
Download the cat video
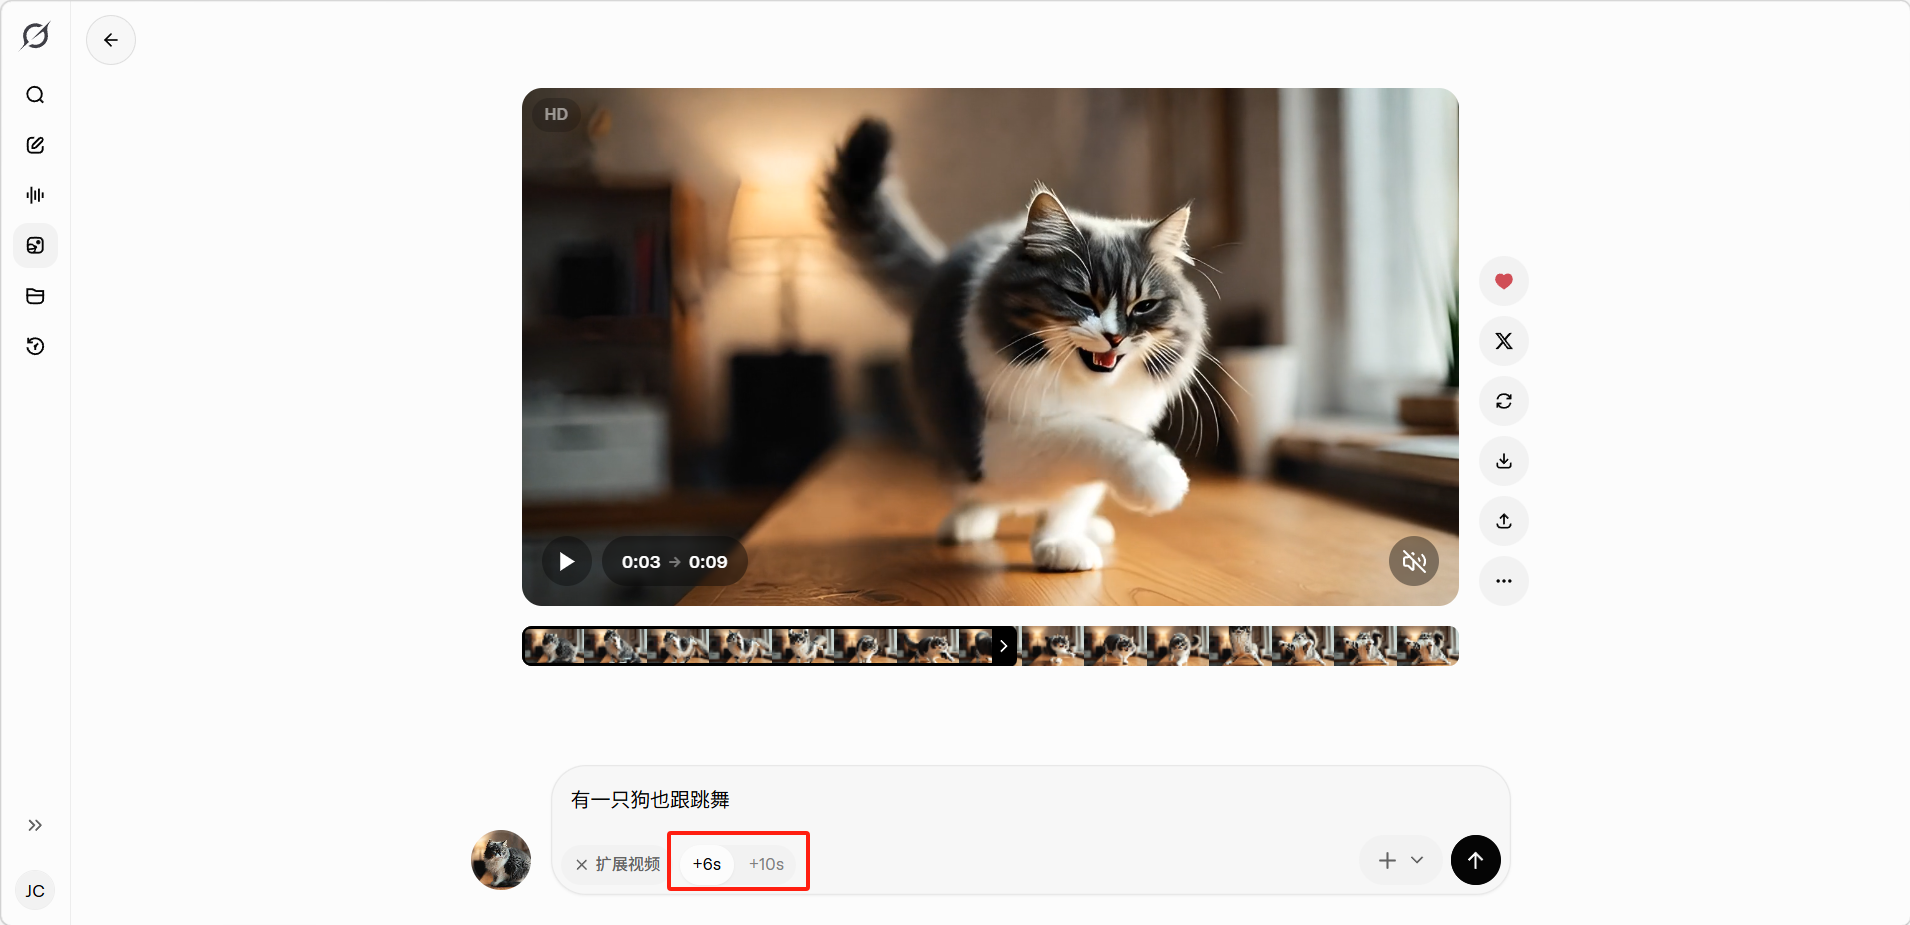tap(1503, 461)
